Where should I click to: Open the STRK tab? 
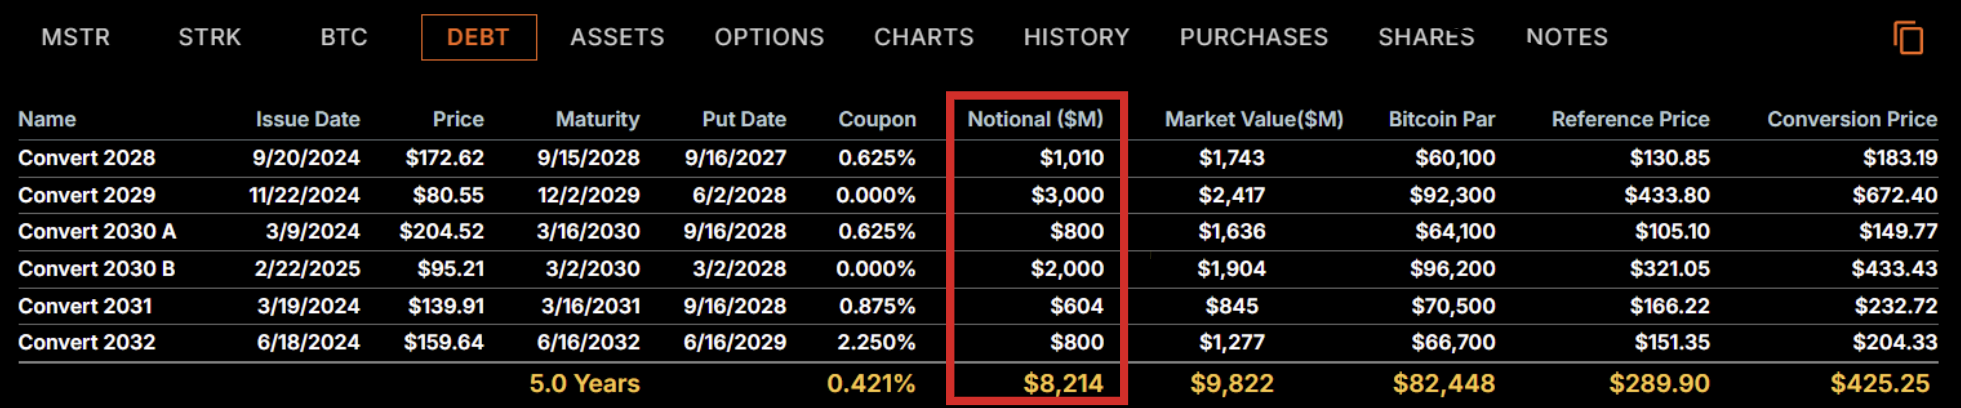click(x=210, y=38)
